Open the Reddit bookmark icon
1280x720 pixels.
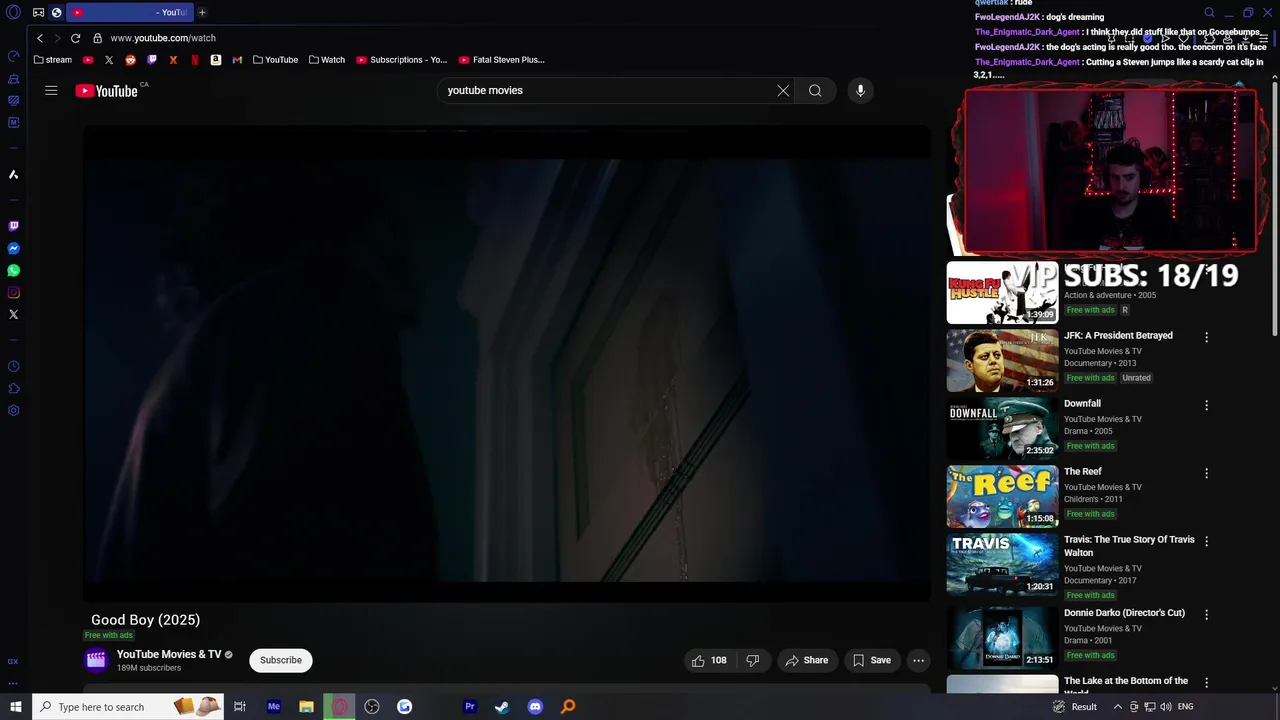click(x=130, y=60)
